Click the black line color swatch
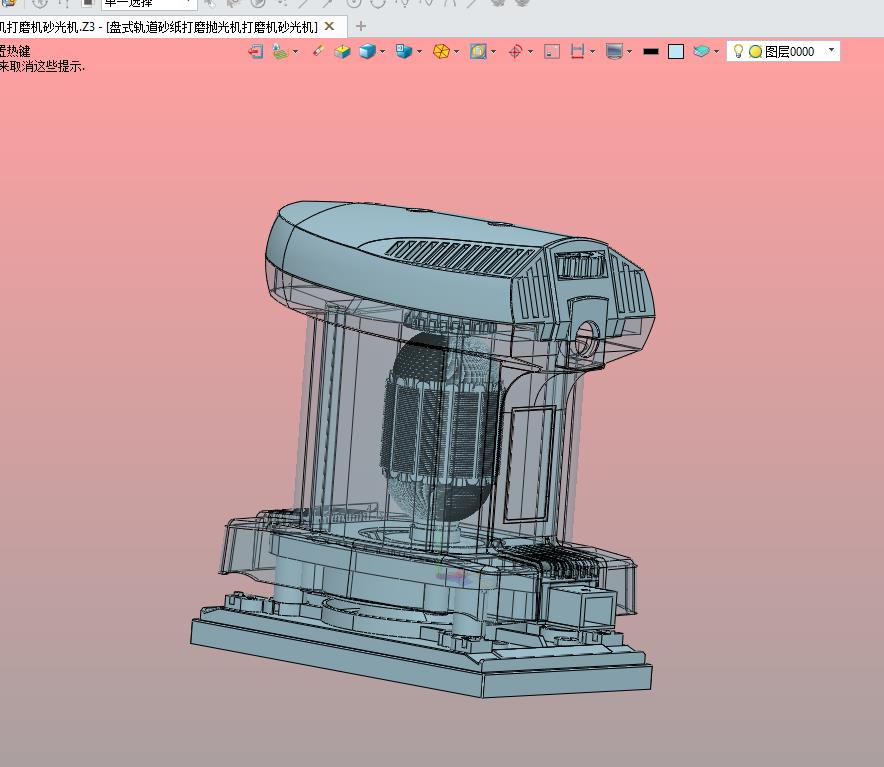This screenshot has width=884, height=767. pyautogui.click(x=651, y=52)
